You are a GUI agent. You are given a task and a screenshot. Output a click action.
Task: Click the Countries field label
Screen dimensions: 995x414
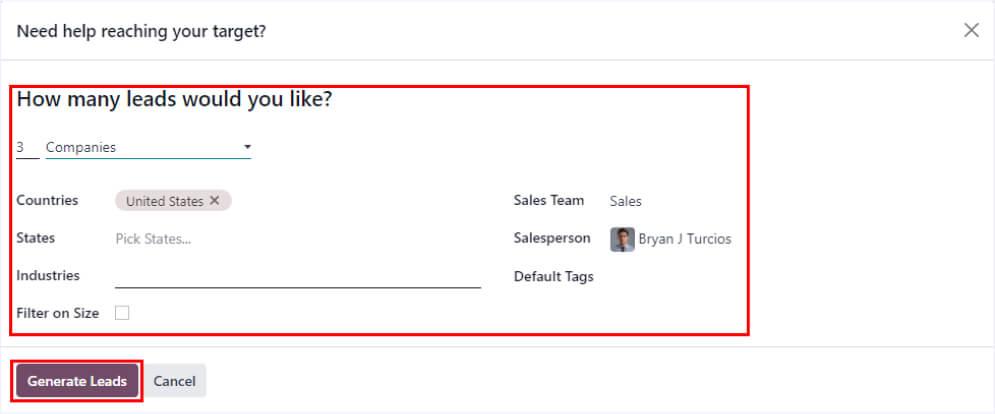pos(47,200)
